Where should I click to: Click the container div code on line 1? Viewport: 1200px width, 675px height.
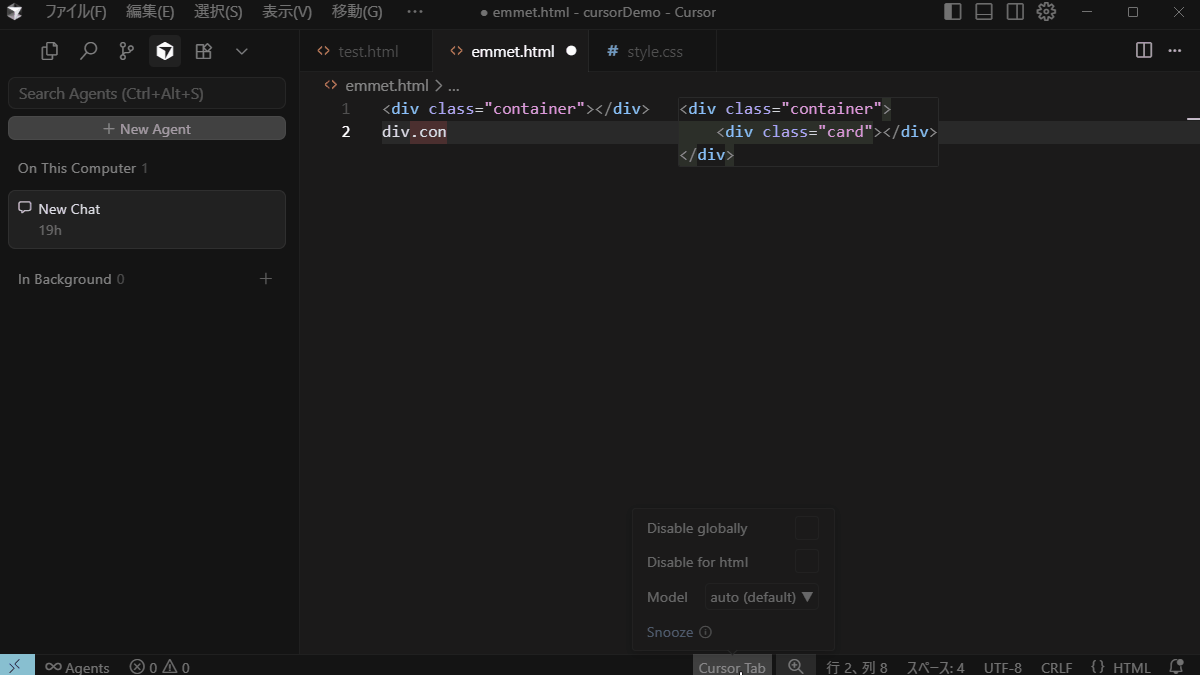(515, 108)
